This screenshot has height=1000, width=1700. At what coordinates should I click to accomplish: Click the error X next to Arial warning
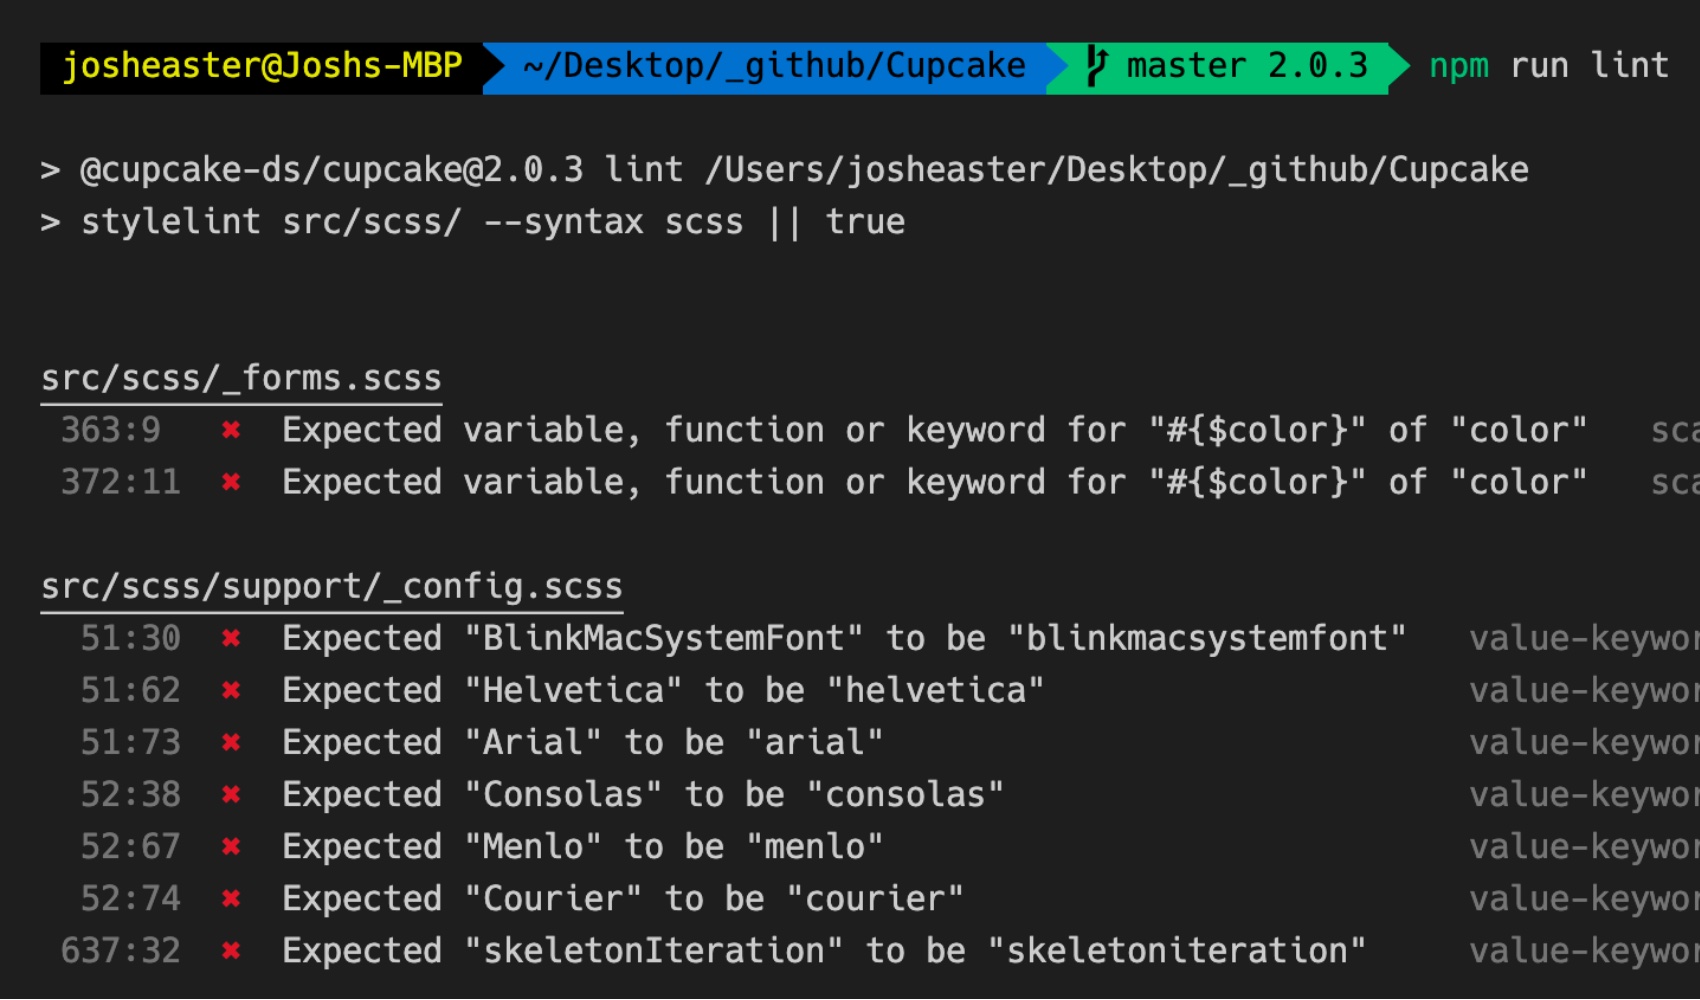click(x=231, y=742)
